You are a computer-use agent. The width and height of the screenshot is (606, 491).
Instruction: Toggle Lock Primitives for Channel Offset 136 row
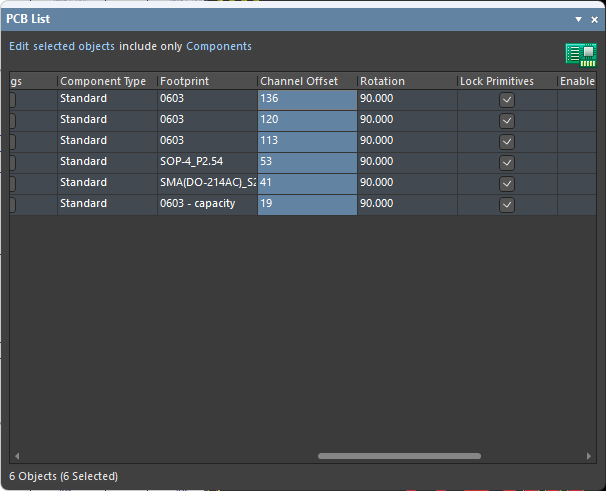(507, 100)
